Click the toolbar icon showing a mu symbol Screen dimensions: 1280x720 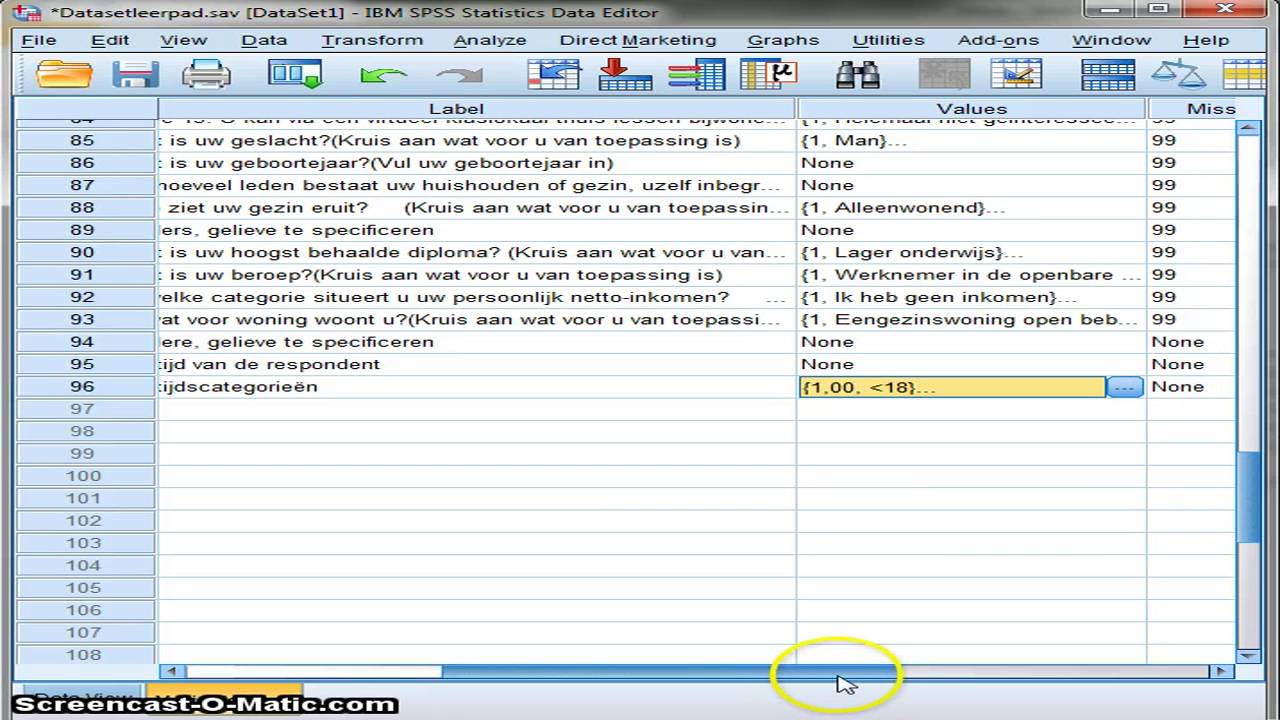coord(768,75)
